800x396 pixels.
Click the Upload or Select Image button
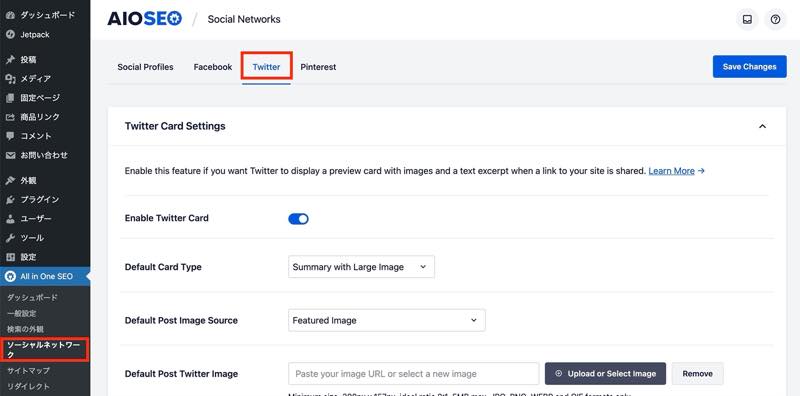605,374
